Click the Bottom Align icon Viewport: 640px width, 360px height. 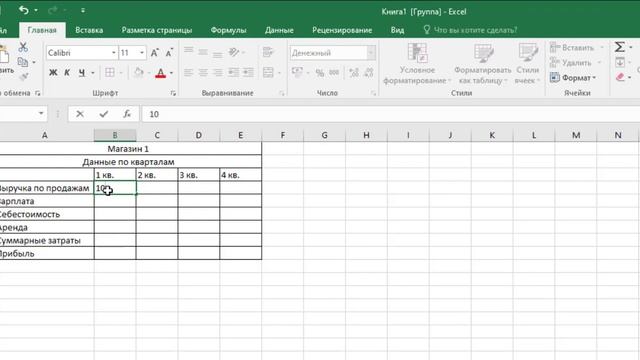pyautogui.click(x=218, y=53)
